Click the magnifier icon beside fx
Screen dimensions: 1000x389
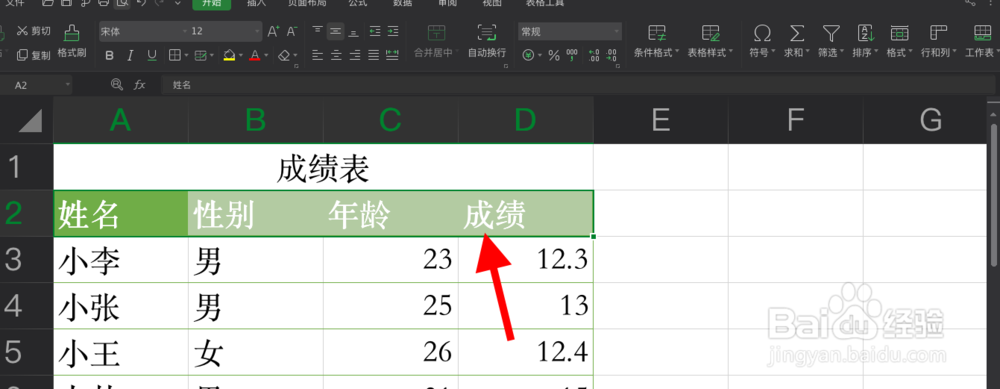tap(116, 84)
